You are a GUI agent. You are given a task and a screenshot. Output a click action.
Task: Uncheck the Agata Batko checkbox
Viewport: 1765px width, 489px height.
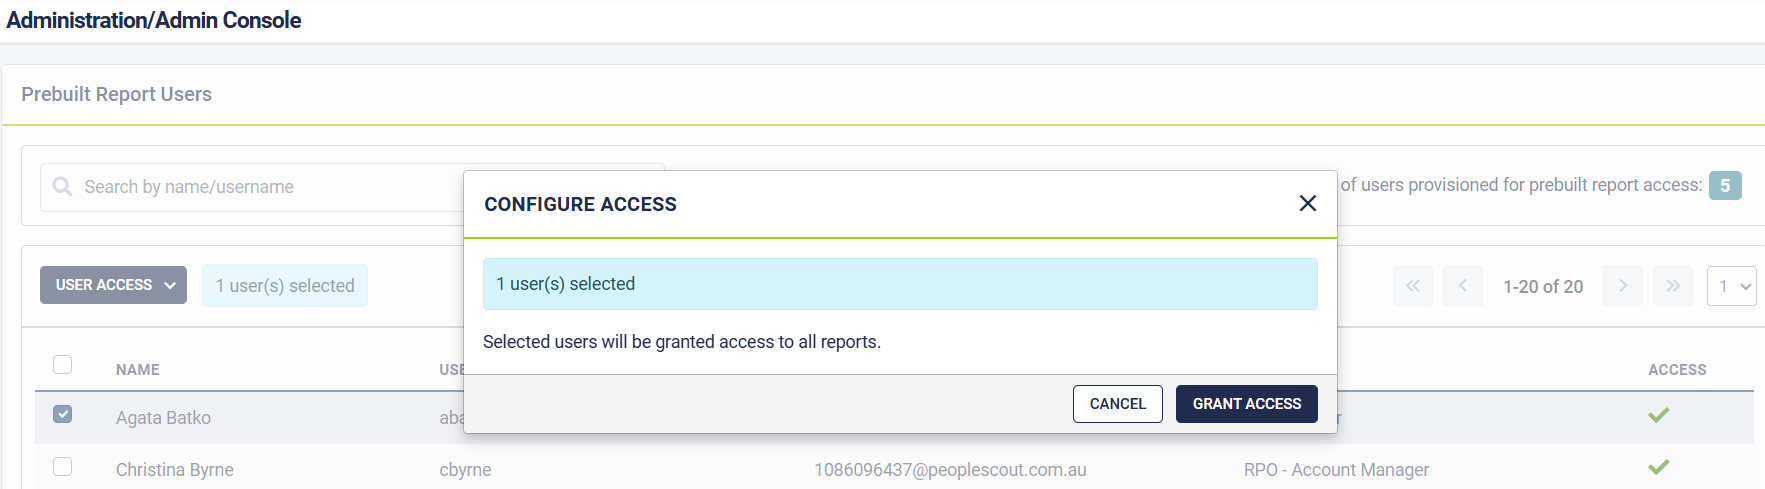pyautogui.click(x=63, y=414)
